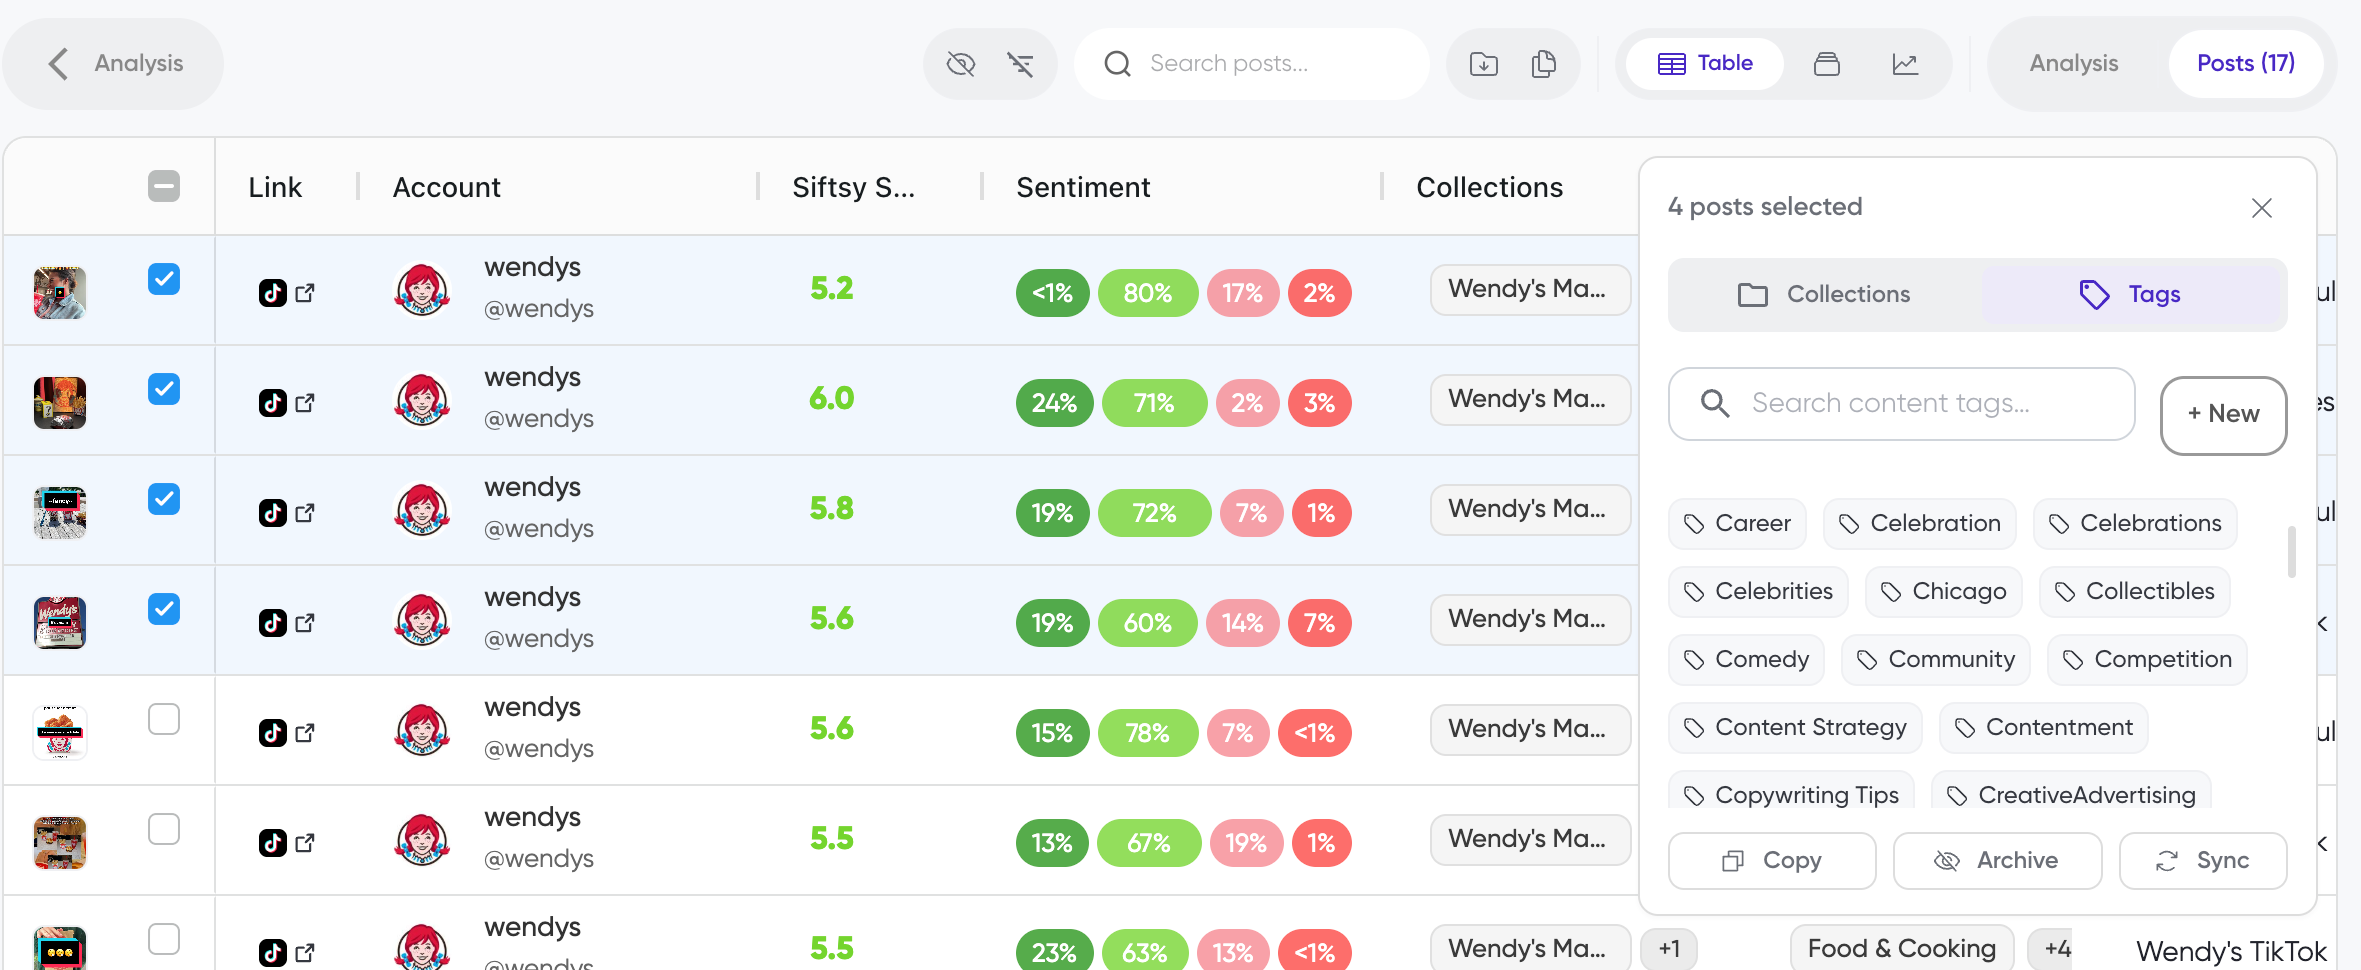The height and width of the screenshot is (970, 2361).
Task: Open thumbnail of the 5.8 post
Action: point(60,513)
